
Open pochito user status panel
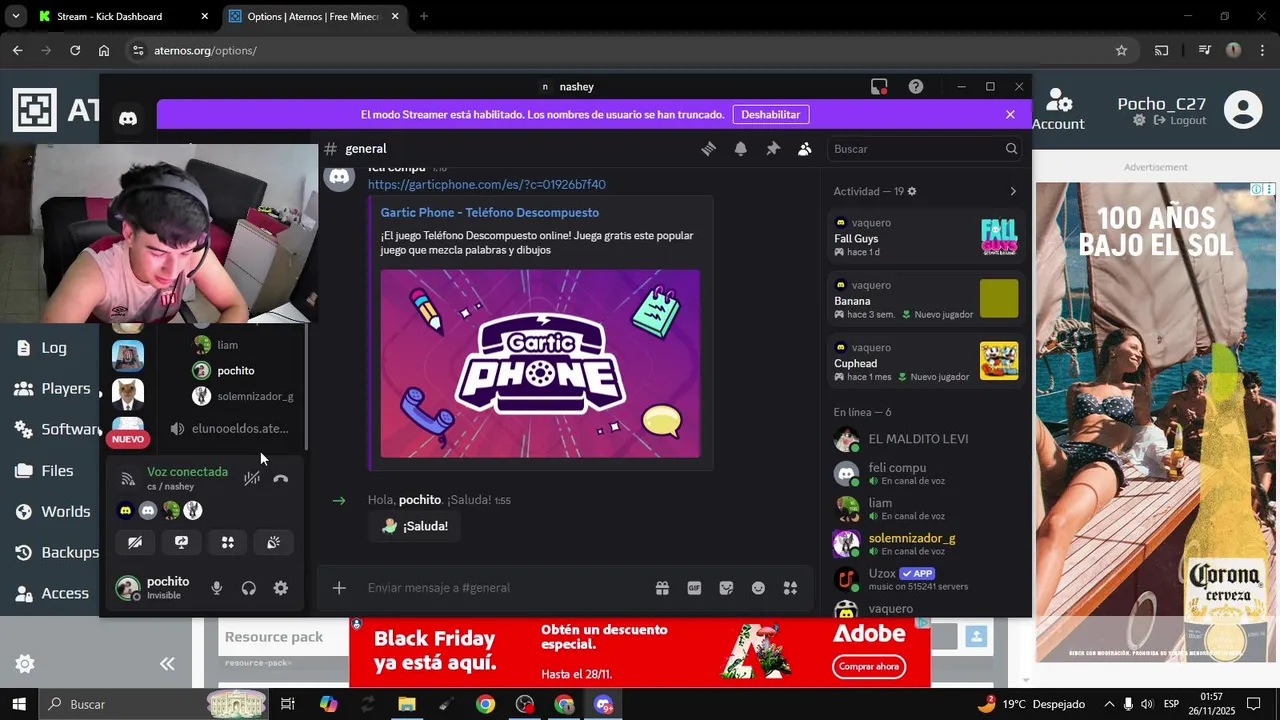(x=155, y=588)
